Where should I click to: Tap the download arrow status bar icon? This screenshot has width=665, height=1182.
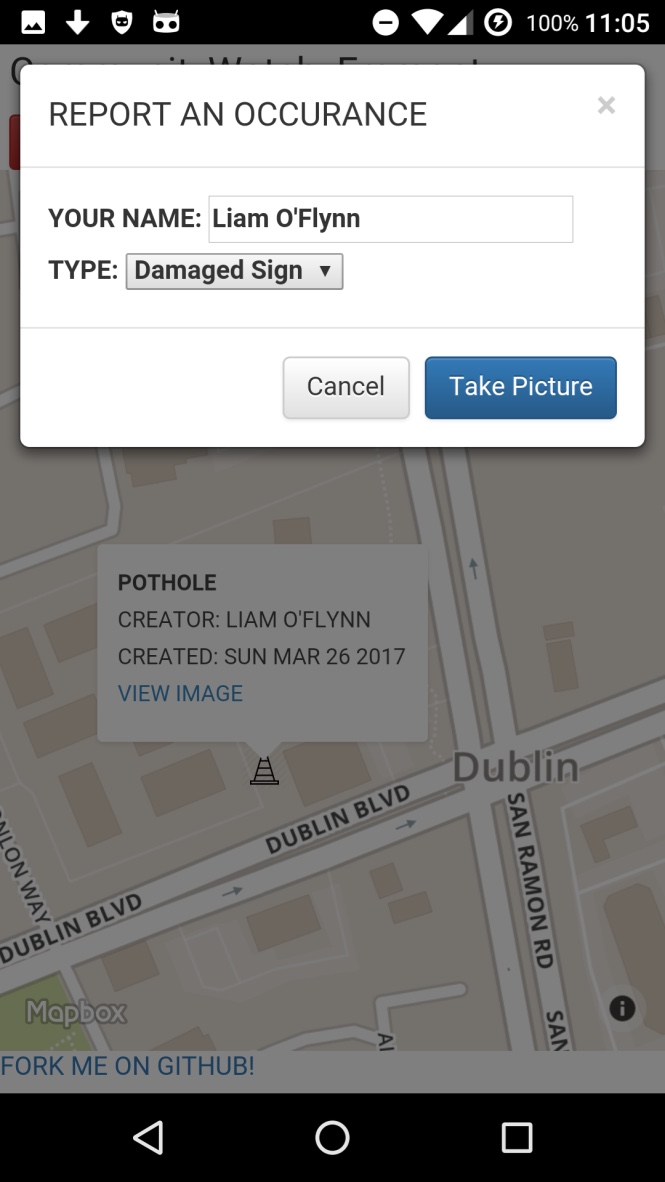[x=78, y=23]
